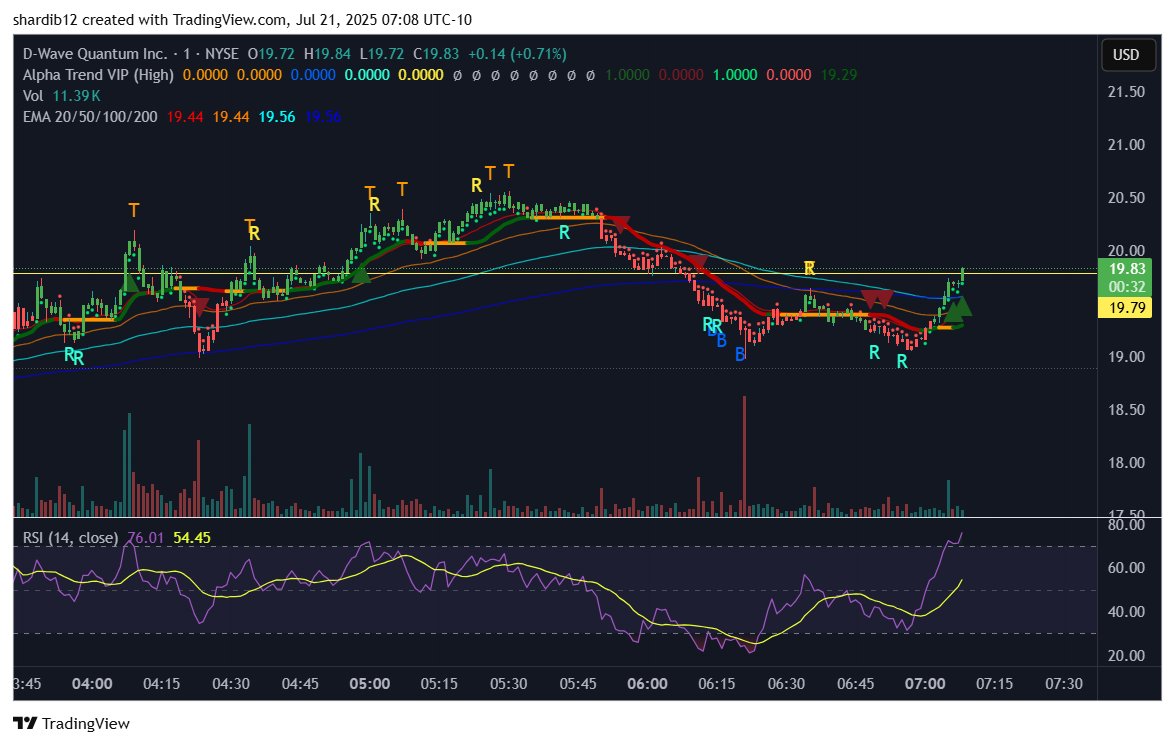The height and width of the screenshot is (745, 1175).
Task: Click the 06:30 time axis label
Action: coord(786,684)
